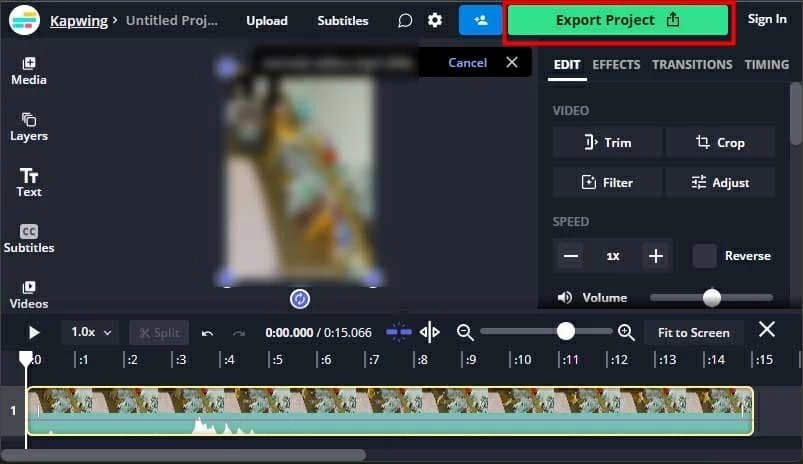The width and height of the screenshot is (803, 464).
Task: Increase video speed with plus button
Action: pyautogui.click(x=655, y=256)
